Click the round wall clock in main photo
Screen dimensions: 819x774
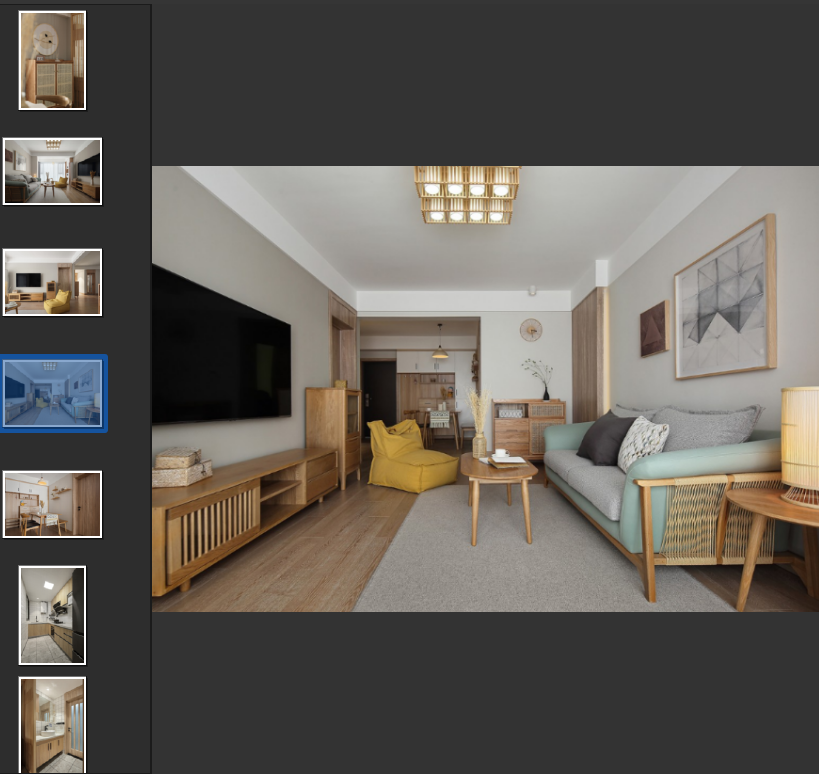(x=531, y=329)
